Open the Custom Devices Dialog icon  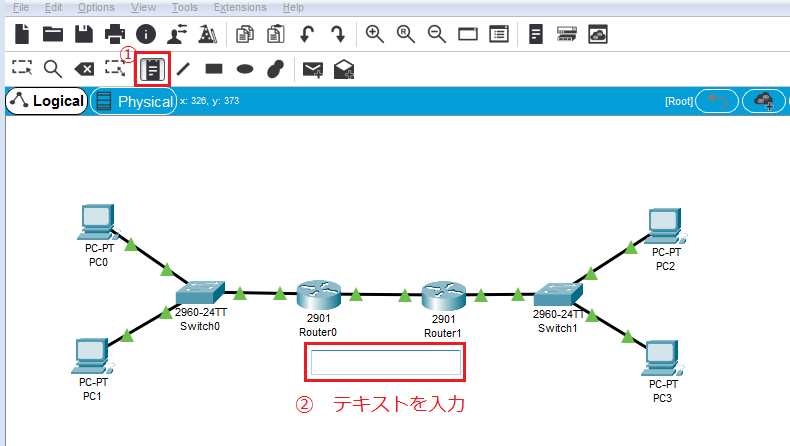point(499,34)
